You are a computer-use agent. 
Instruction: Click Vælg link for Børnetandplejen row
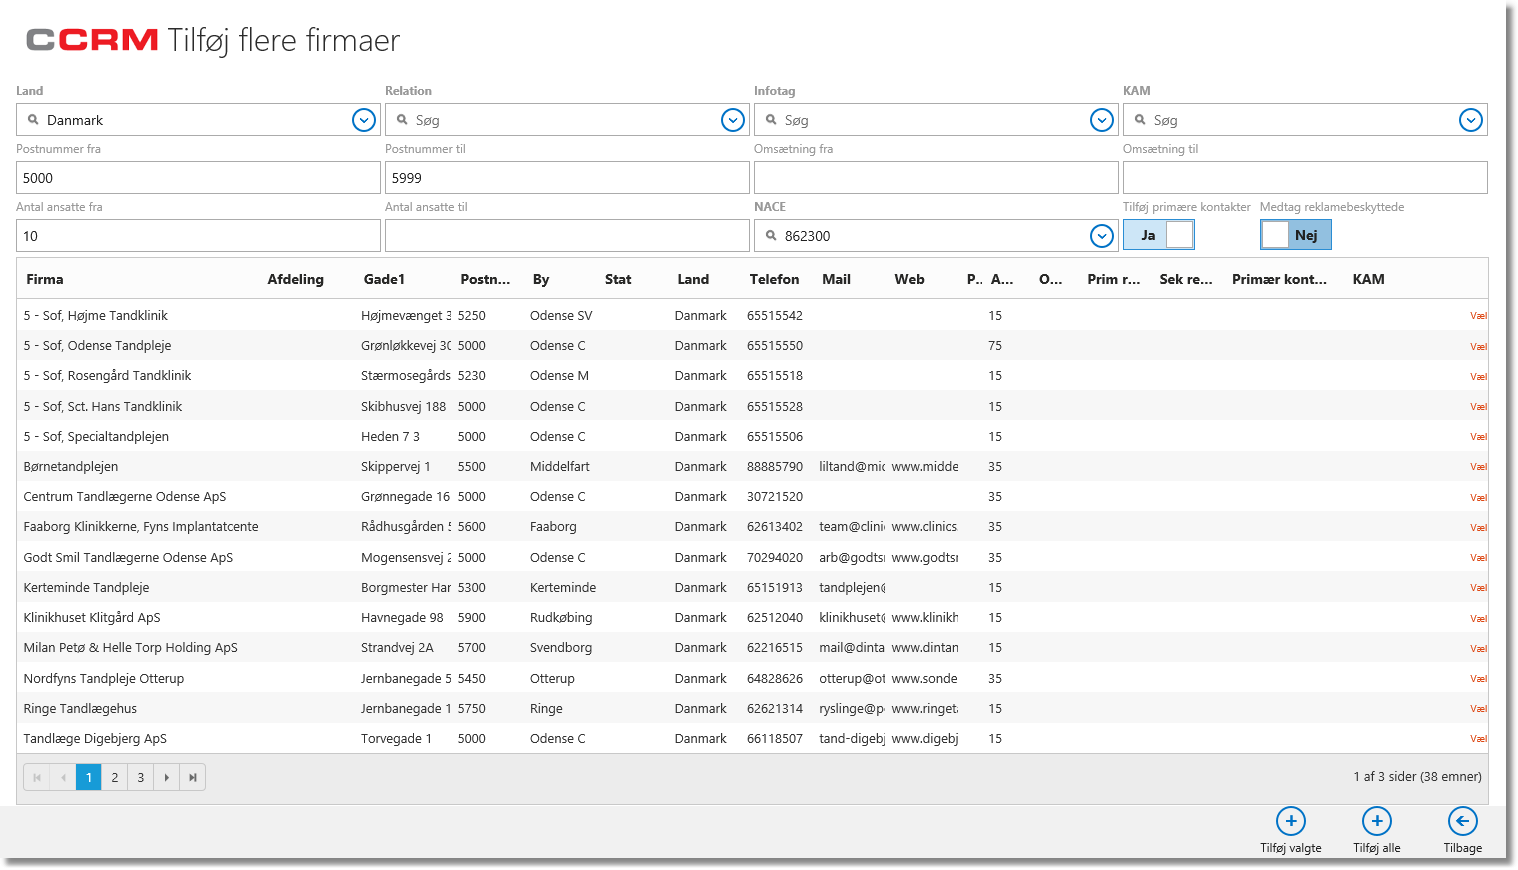(1478, 467)
